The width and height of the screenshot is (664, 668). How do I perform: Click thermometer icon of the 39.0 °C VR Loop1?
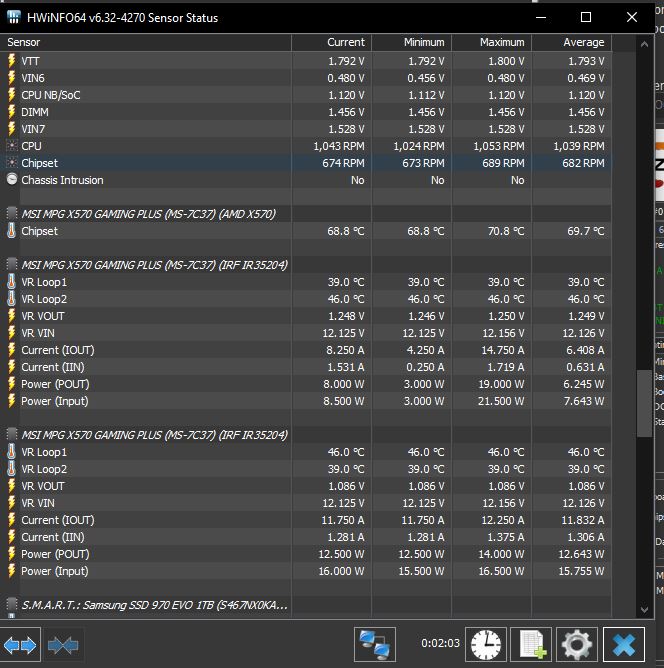tap(12, 282)
